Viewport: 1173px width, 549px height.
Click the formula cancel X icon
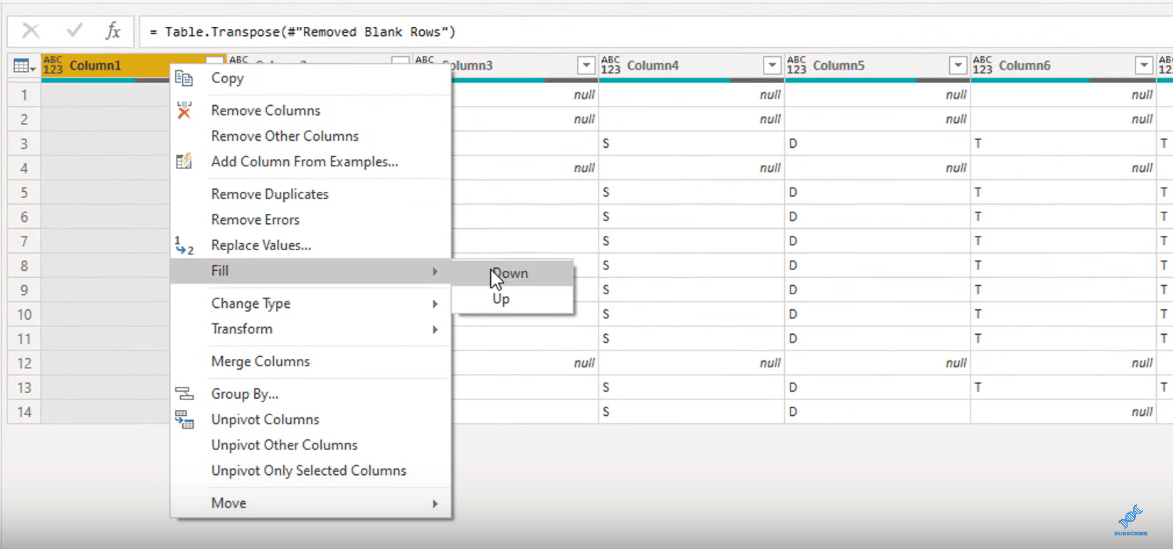point(31,31)
